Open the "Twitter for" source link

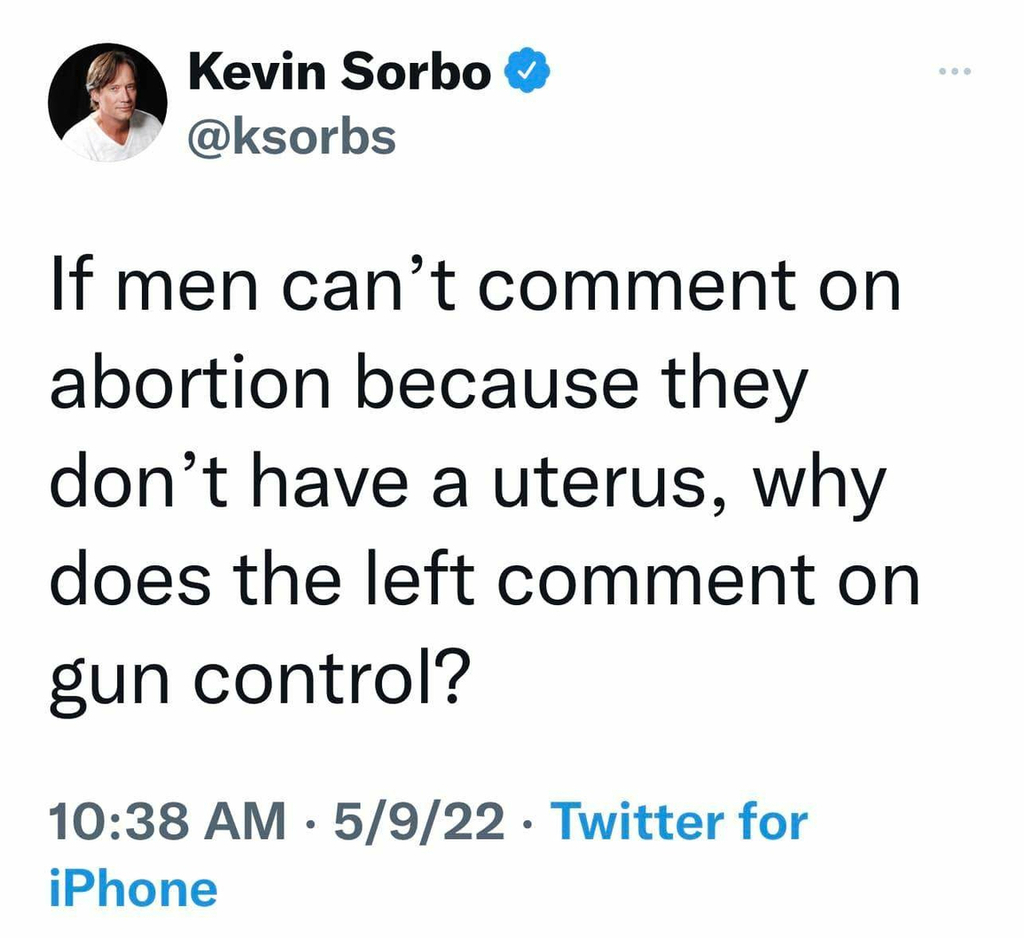[679, 822]
